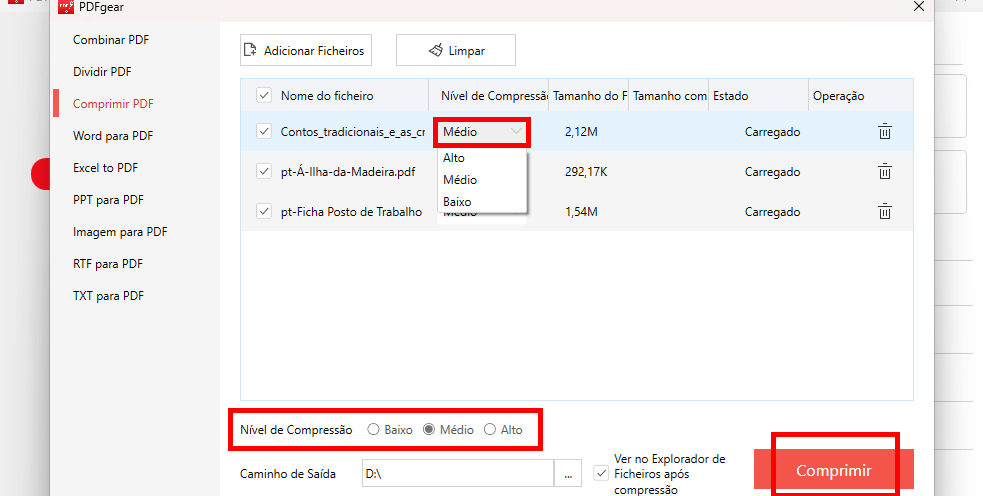Open RTF para PDF in the sidebar

[x=108, y=263]
